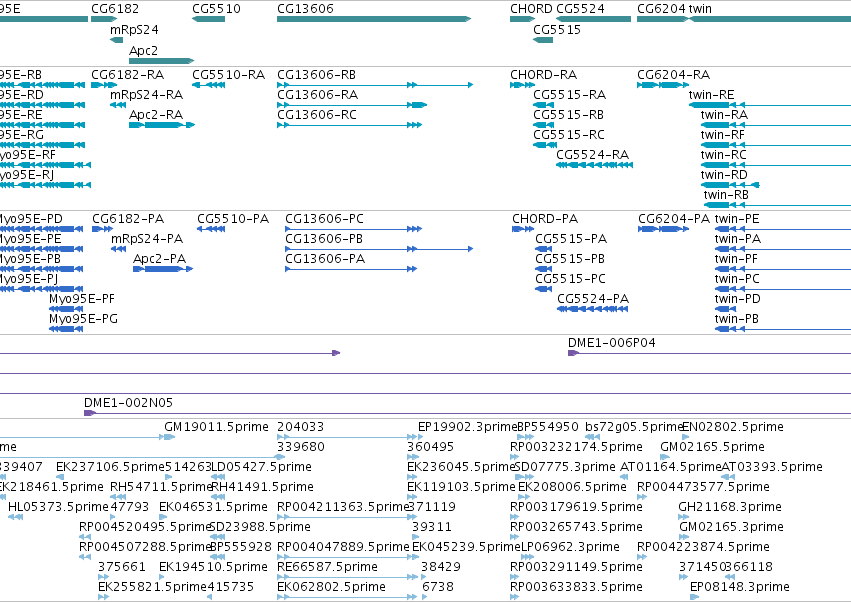Click the CG5515-RA transcript

543,105
